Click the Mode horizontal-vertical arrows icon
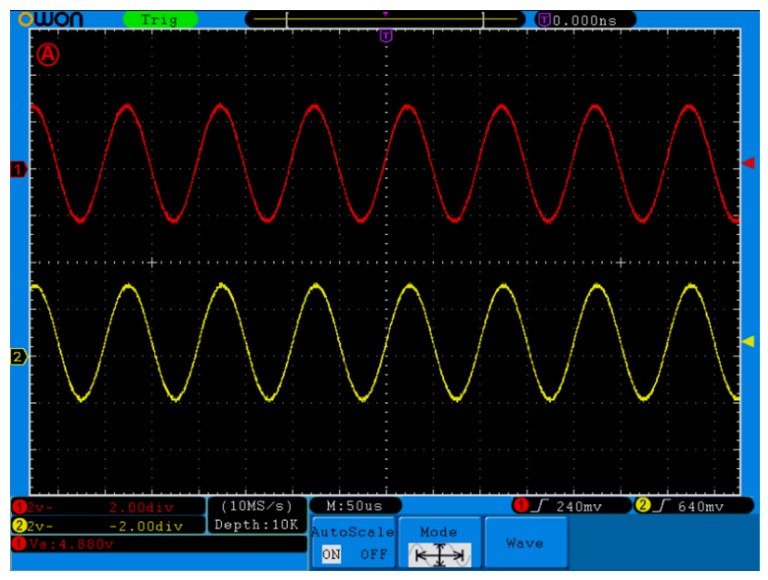This screenshot has height=580, width=768. click(x=439, y=555)
